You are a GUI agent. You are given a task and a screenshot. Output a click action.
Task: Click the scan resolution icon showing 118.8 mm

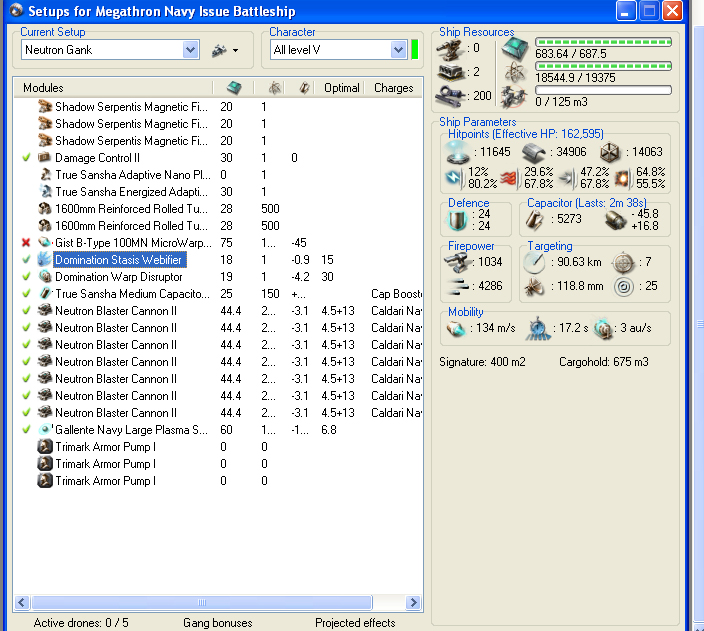pos(534,286)
